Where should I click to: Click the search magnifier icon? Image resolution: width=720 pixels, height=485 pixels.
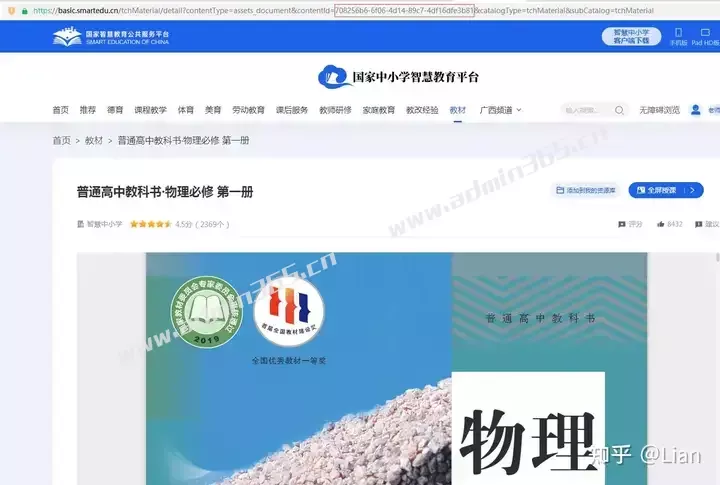(x=619, y=110)
